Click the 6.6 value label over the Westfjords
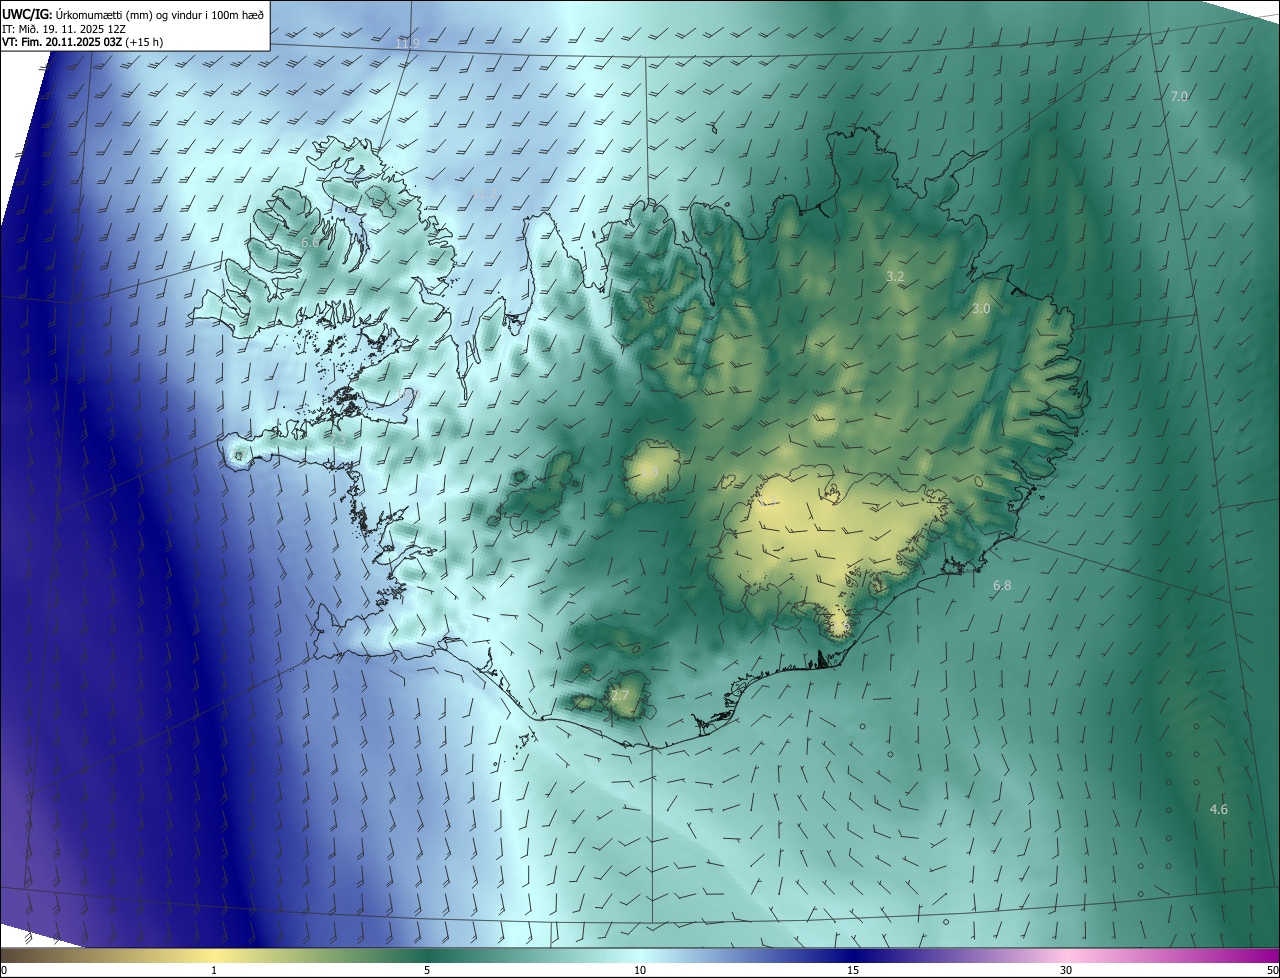1280x978 pixels. coord(310,242)
